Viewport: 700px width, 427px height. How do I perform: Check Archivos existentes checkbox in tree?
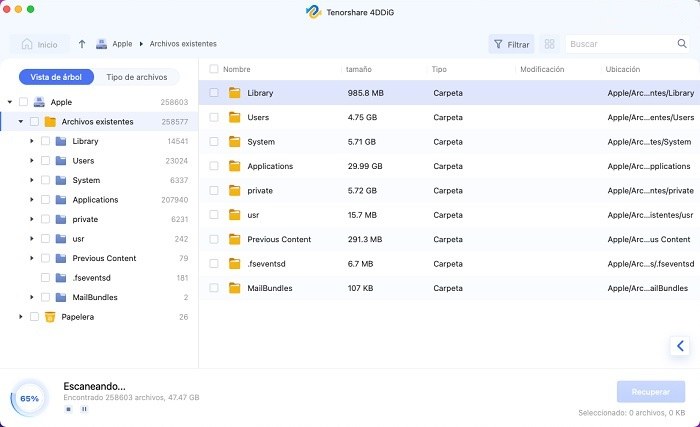tap(34, 121)
